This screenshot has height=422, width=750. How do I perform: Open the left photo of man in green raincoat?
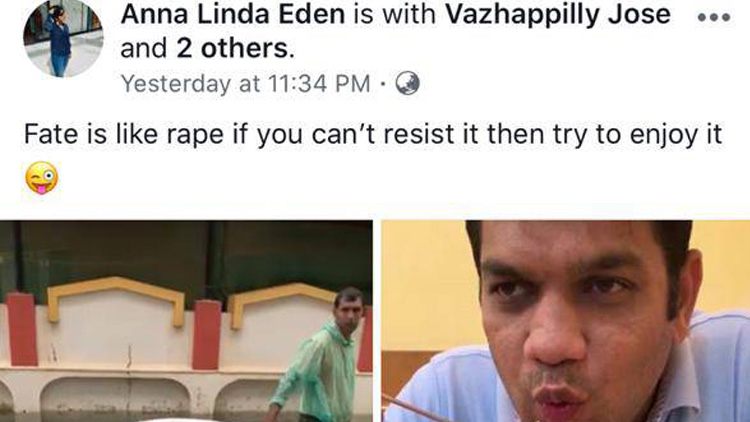click(x=186, y=321)
